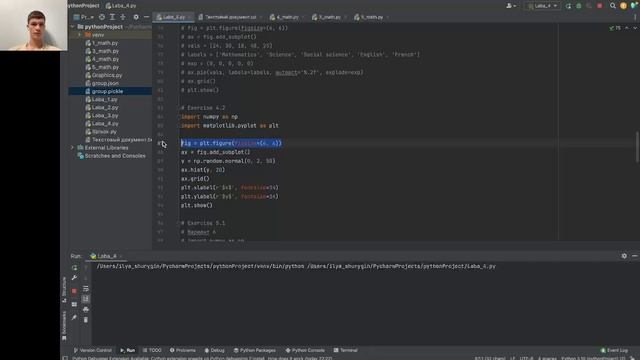Click the Laba_4 tab in Run panel
The image size is (640, 360).
point(107,256)
